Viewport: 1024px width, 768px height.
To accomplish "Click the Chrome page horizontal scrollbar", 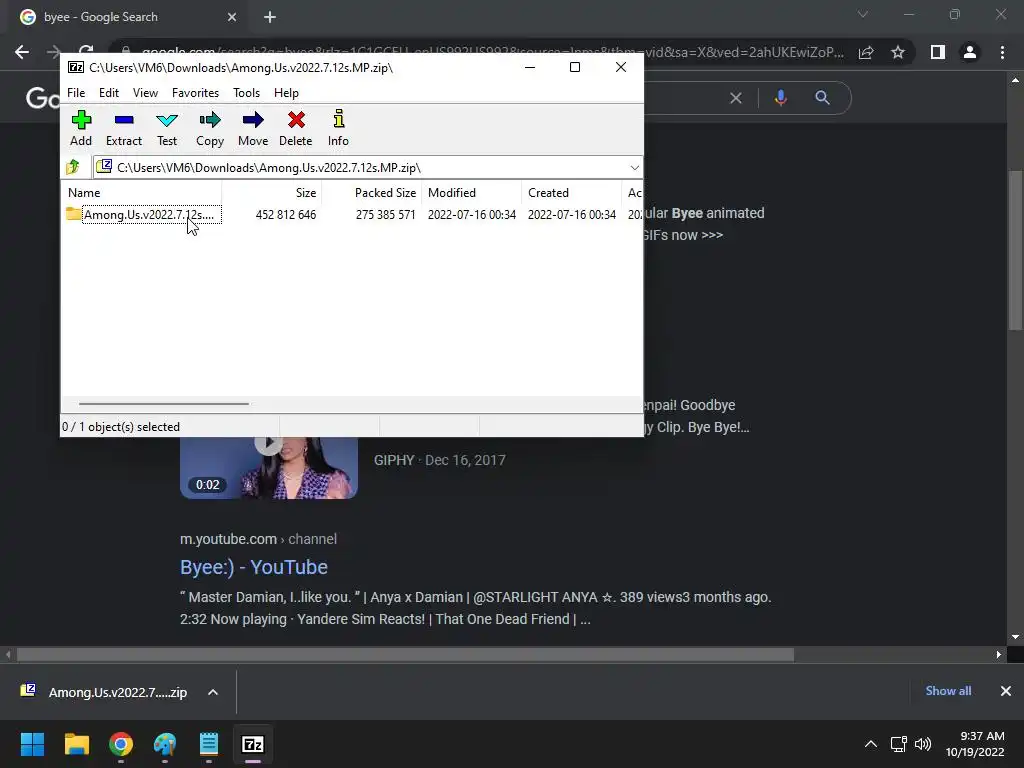I will click(405, 654).
